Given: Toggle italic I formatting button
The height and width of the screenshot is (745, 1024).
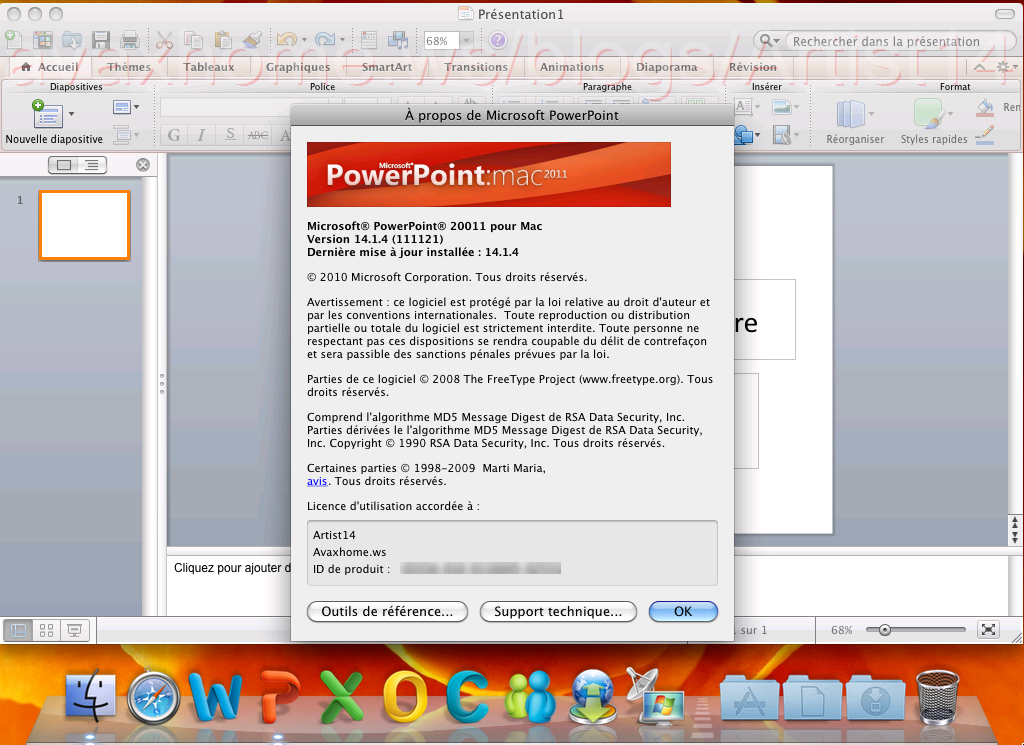Looking at the screenshot, I should [201, 135].
